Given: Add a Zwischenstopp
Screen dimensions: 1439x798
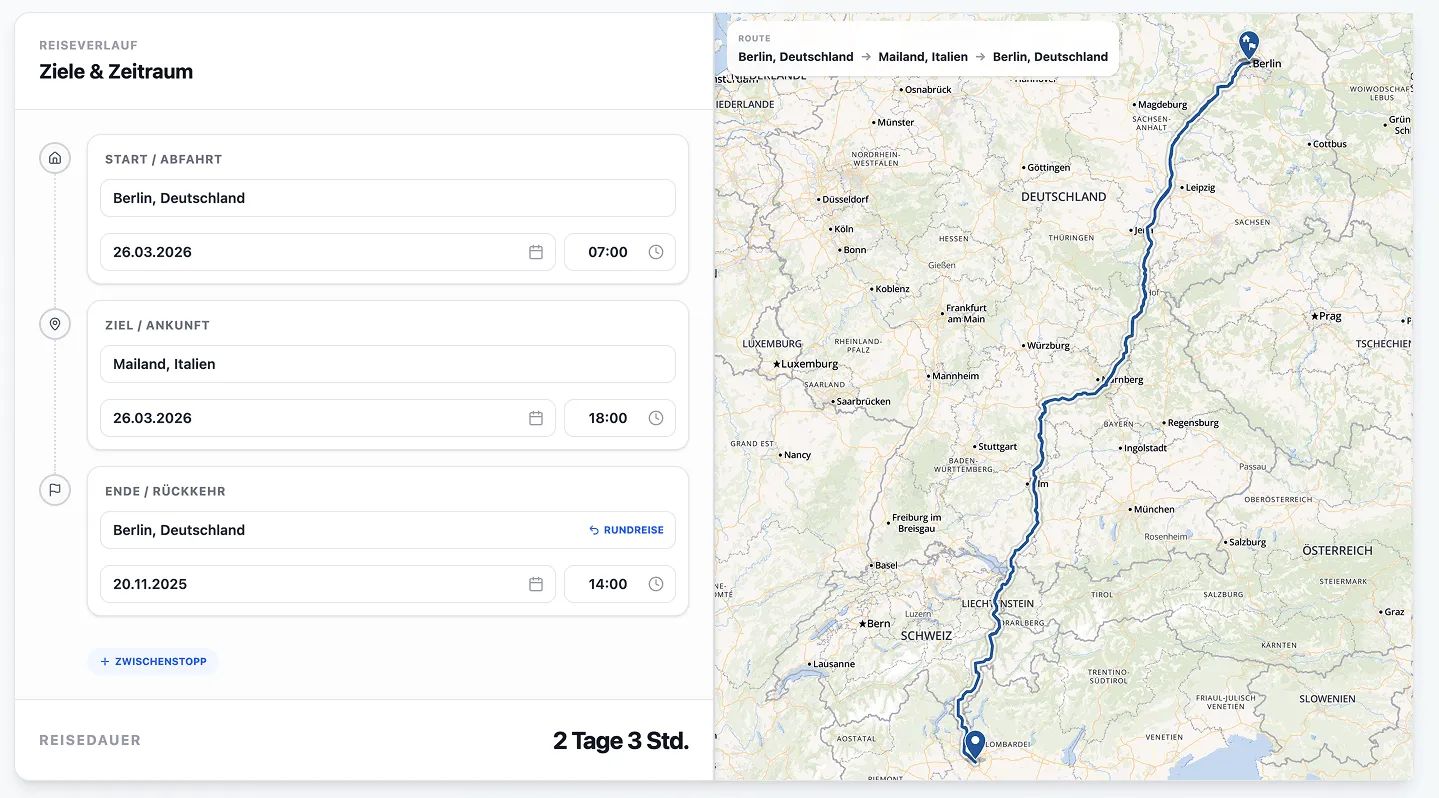Looking at the screenshot, I should click(153, 661).
